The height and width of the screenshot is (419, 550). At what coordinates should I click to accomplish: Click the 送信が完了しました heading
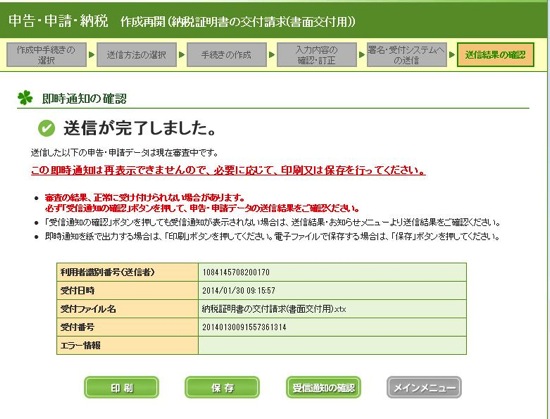140,128
